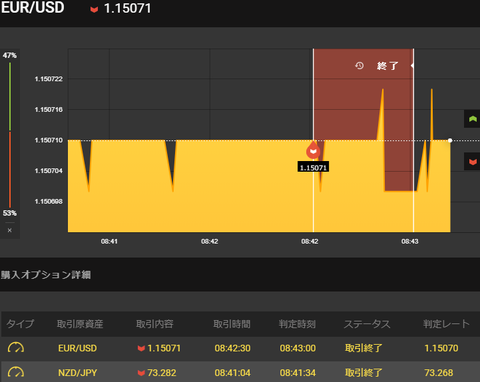Screen dimensions: 480x382
Task: Click the expiry time 08:41:34
Action: (x=298, y=373)
